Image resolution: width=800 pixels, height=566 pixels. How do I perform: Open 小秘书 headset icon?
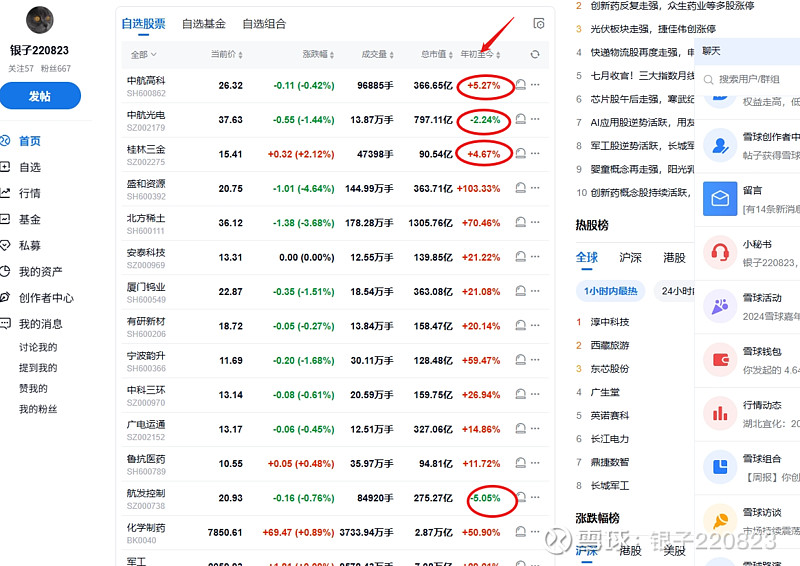point(720,252)
